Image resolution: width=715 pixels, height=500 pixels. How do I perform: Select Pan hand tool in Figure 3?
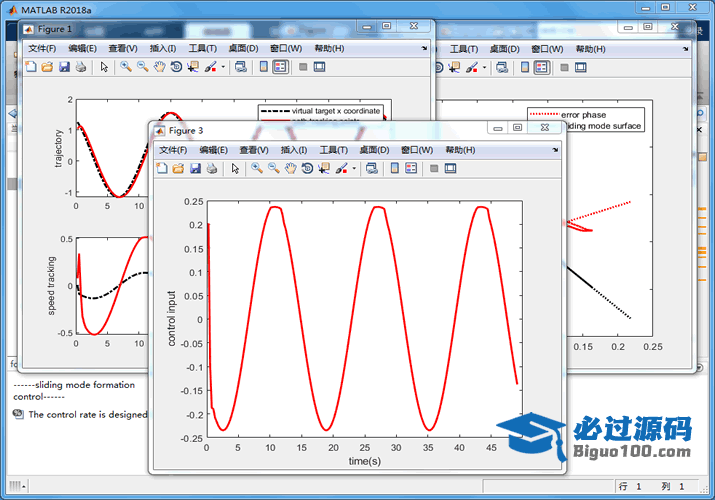[290, 169]
